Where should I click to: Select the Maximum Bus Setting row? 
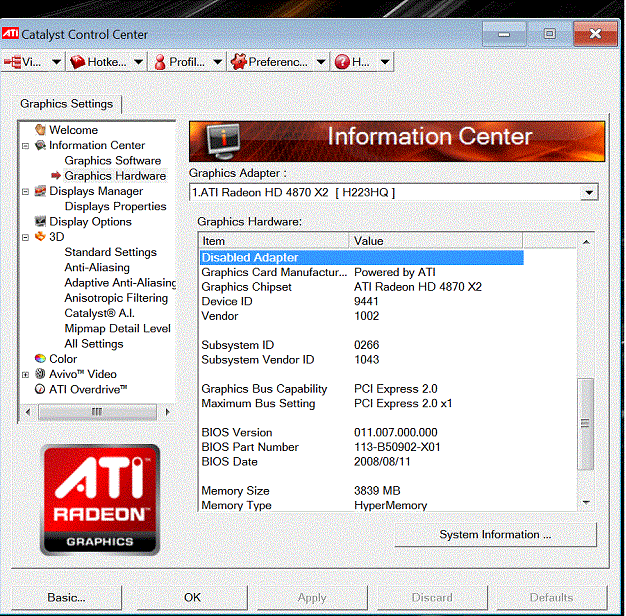tap(362, 403)
